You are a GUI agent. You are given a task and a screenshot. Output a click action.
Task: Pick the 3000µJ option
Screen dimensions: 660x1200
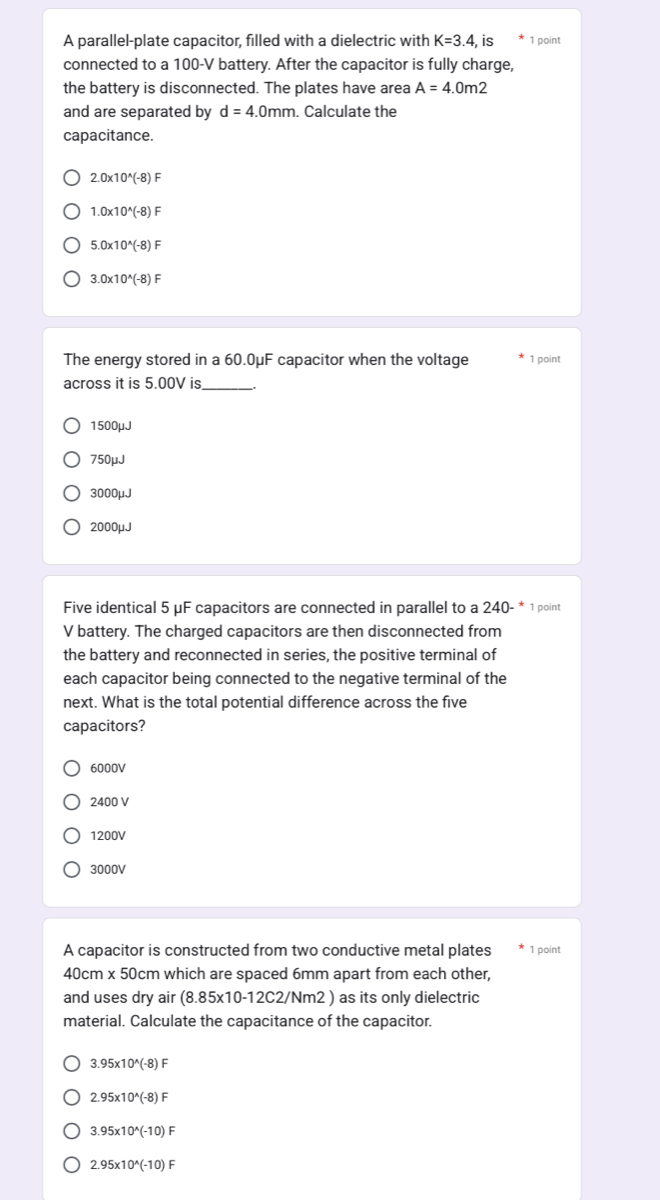[72, 493]
